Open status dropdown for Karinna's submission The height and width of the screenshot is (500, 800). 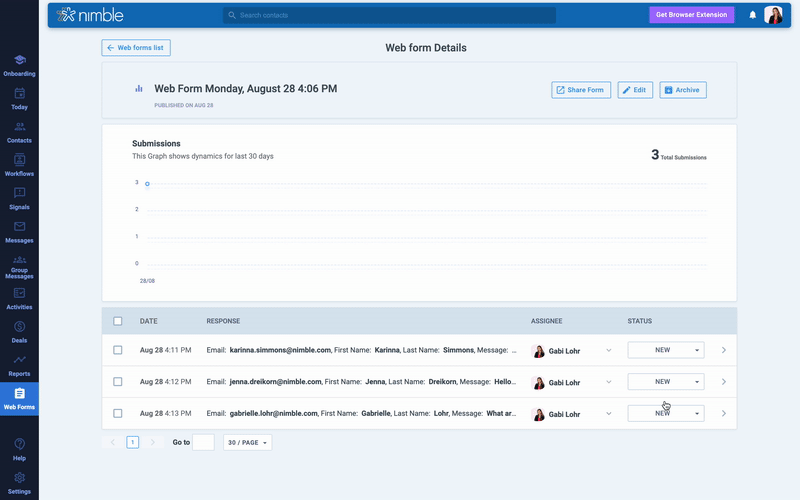click(x=665, y=350)
